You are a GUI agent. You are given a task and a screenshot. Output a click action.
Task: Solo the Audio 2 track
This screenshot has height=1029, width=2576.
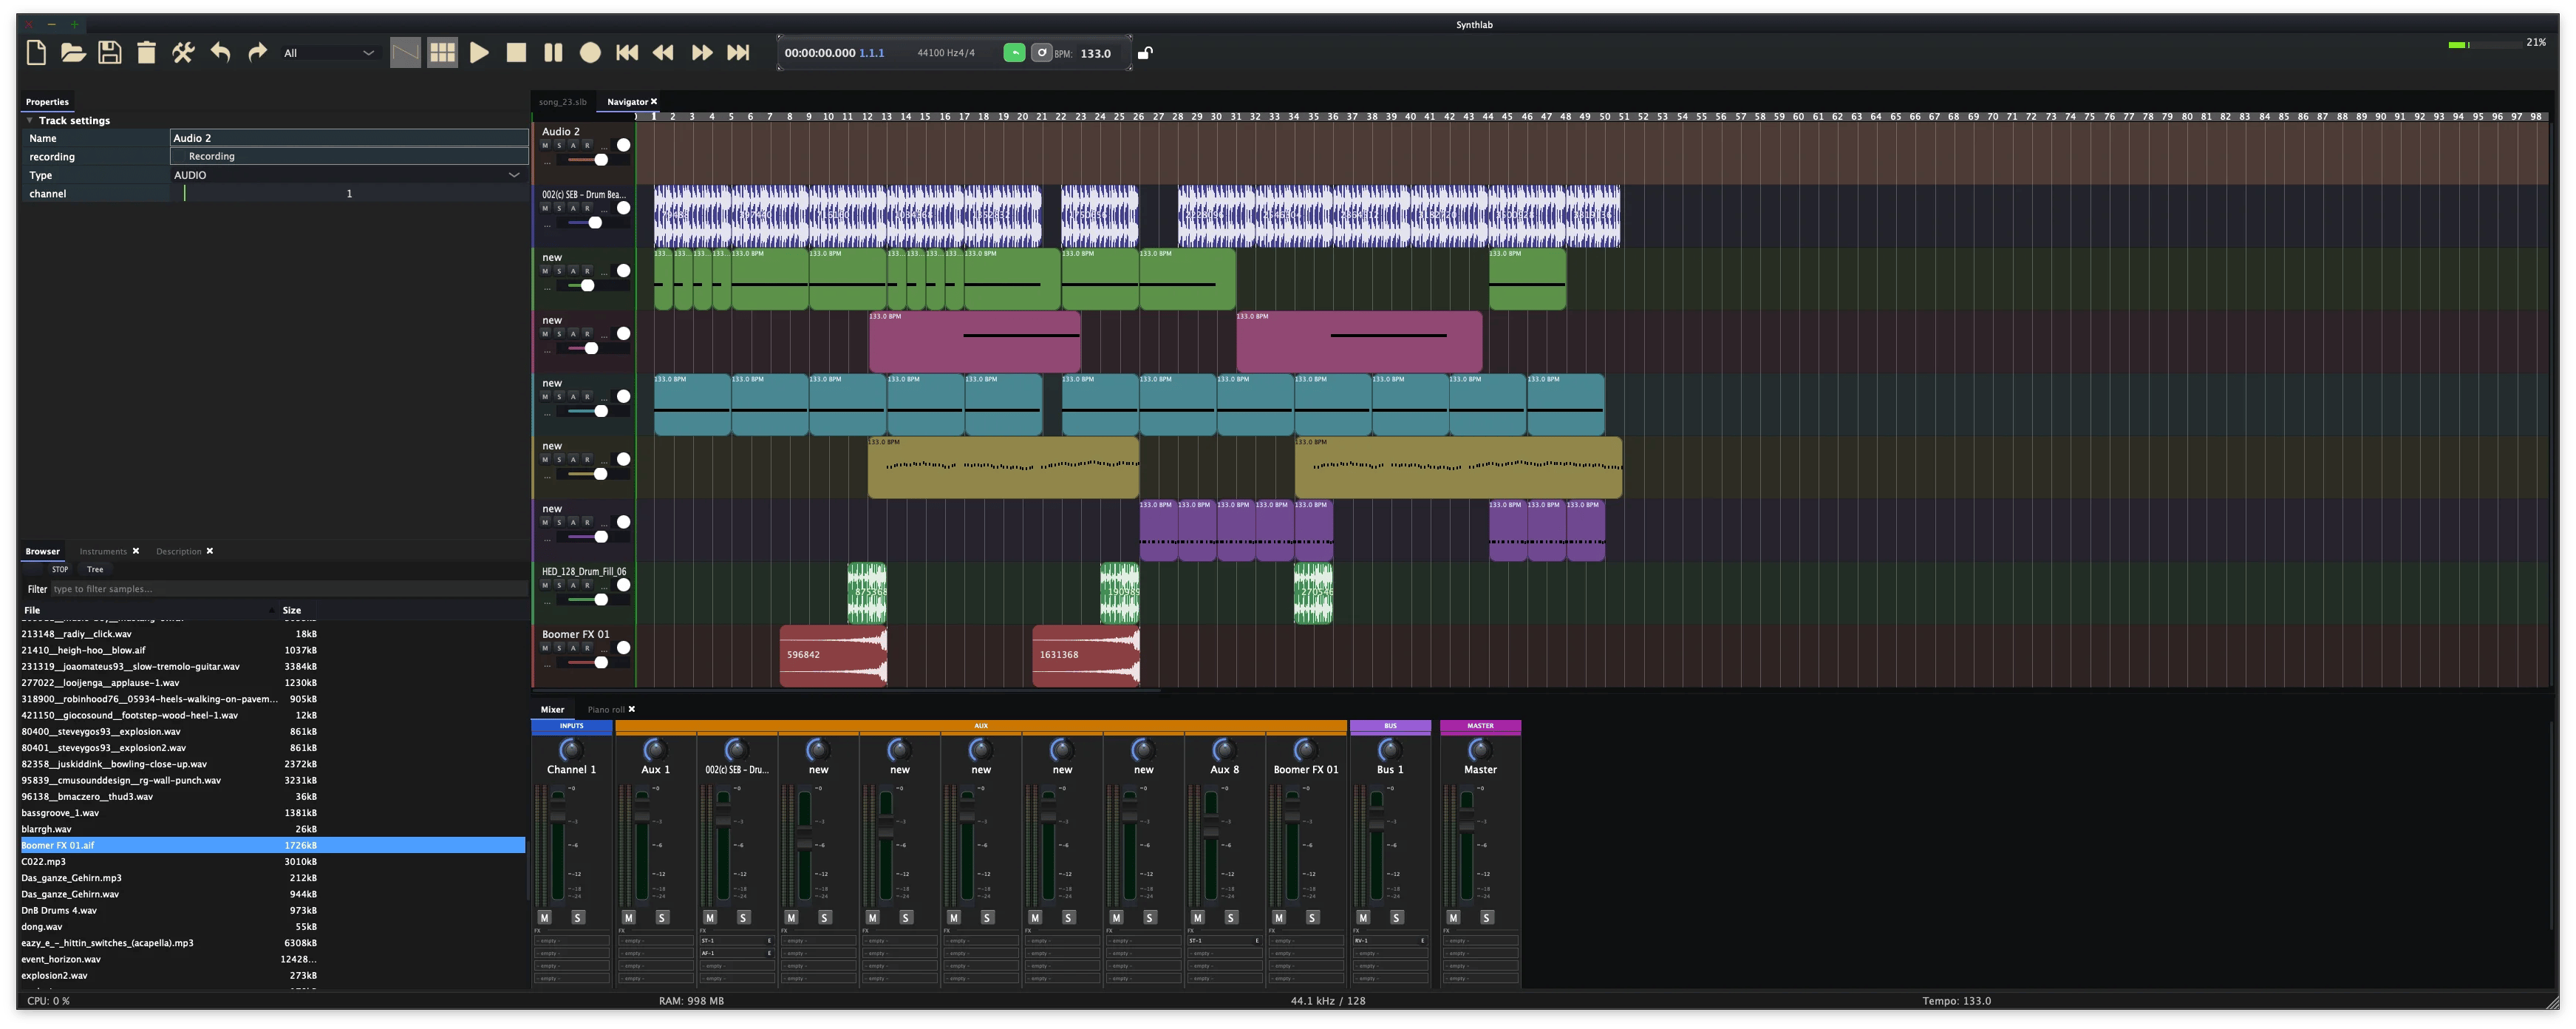tap(559, 146)
